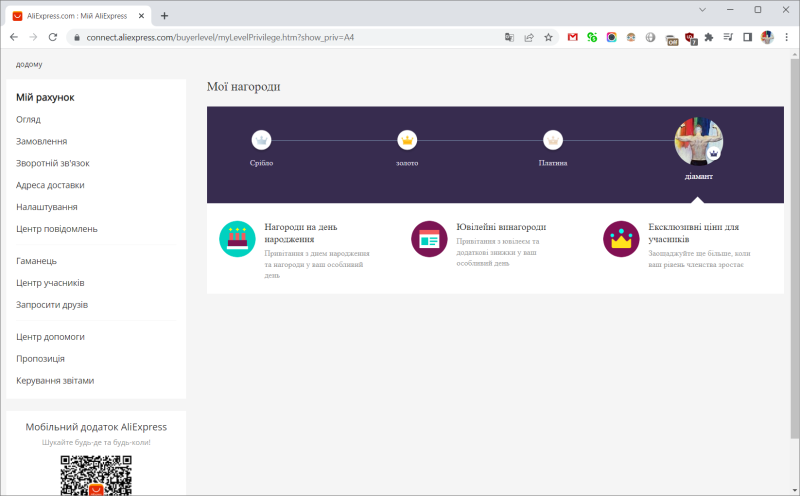Open the Chrome three-dot menu
Viewport: 800px width, 496px height.
click(786, 37)
